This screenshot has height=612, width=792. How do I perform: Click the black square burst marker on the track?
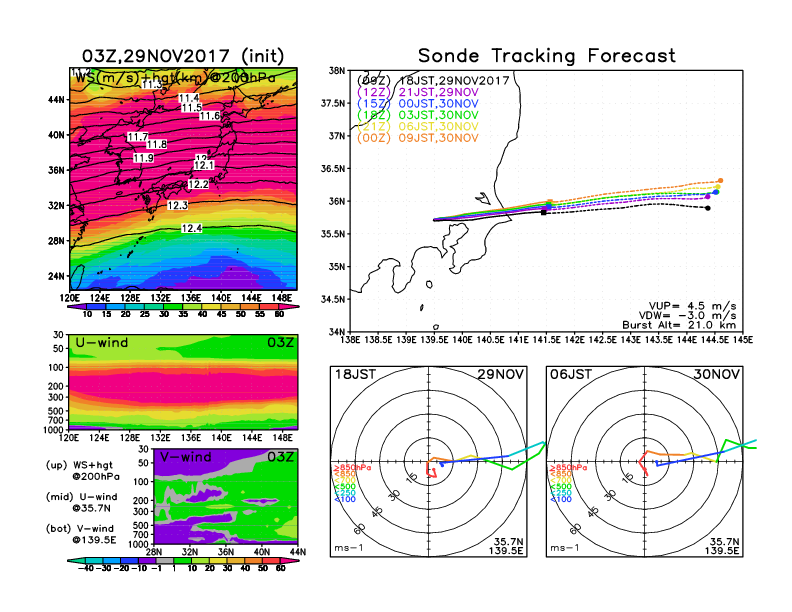coord(543,213)
